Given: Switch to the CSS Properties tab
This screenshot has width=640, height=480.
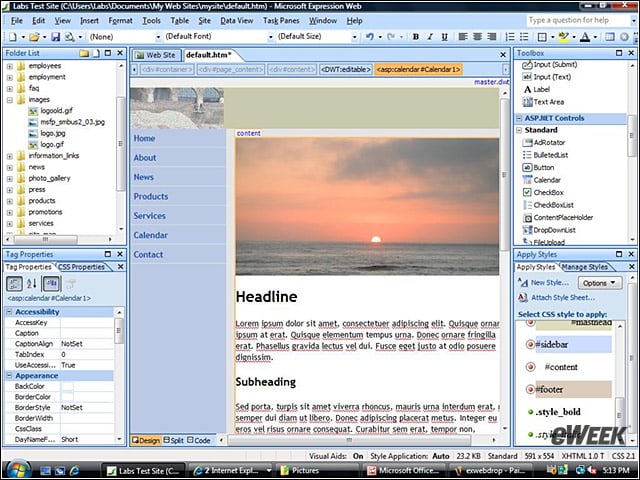Looking at the screenshot, I should (x=83, y=267).
